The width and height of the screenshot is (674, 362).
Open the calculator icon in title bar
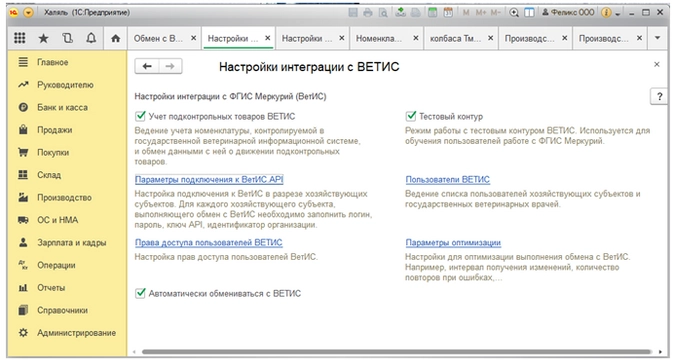pos(432,12)
